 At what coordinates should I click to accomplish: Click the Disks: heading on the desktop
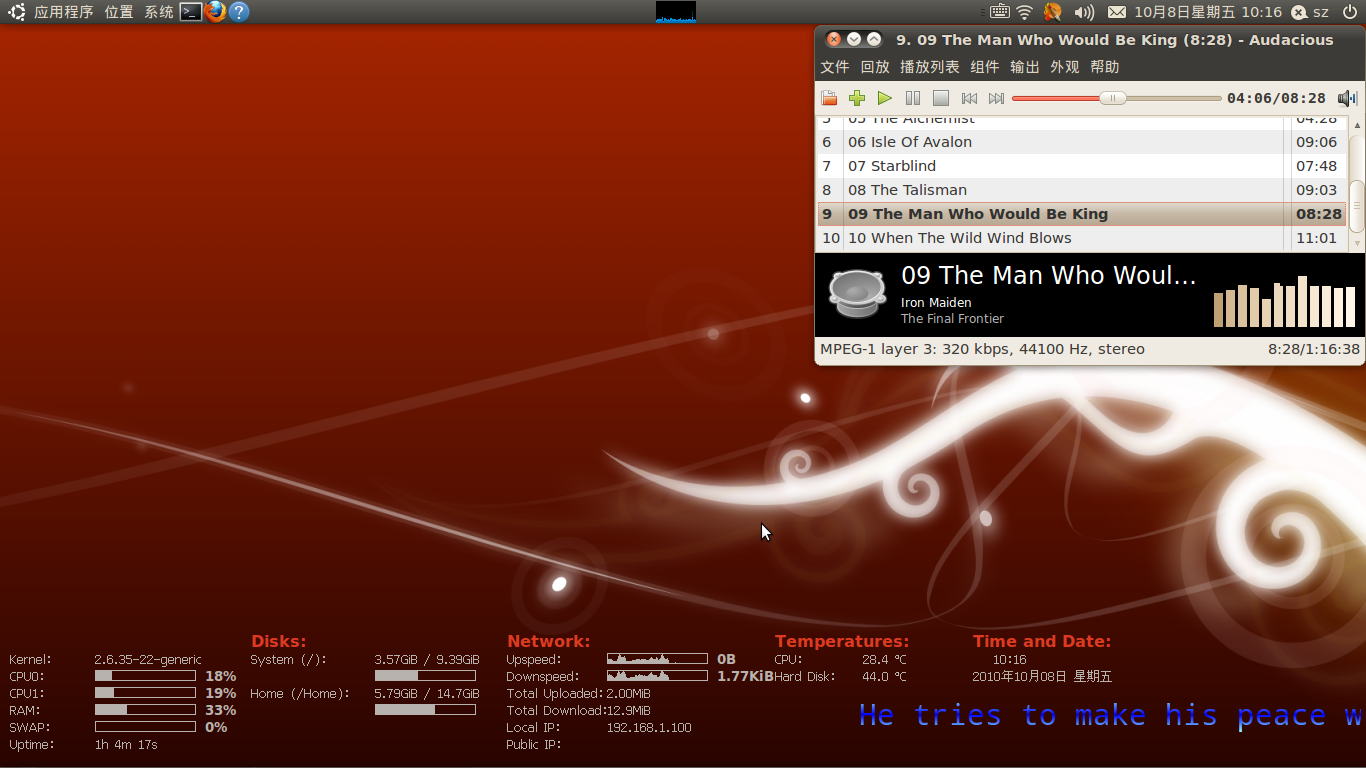click(x=279, y=642)
